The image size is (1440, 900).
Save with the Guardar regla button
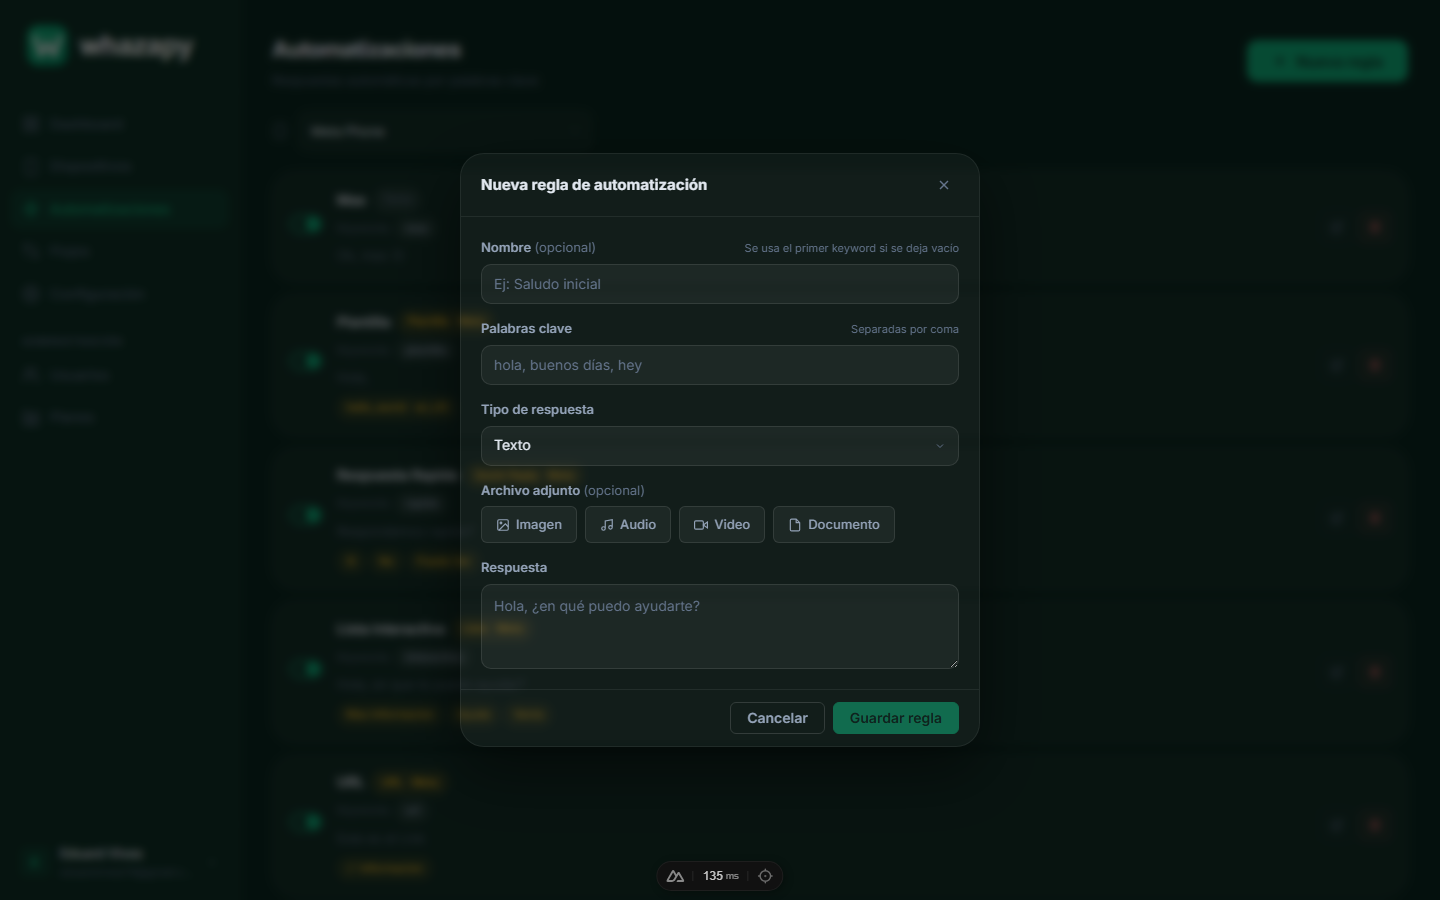(896, 718)
